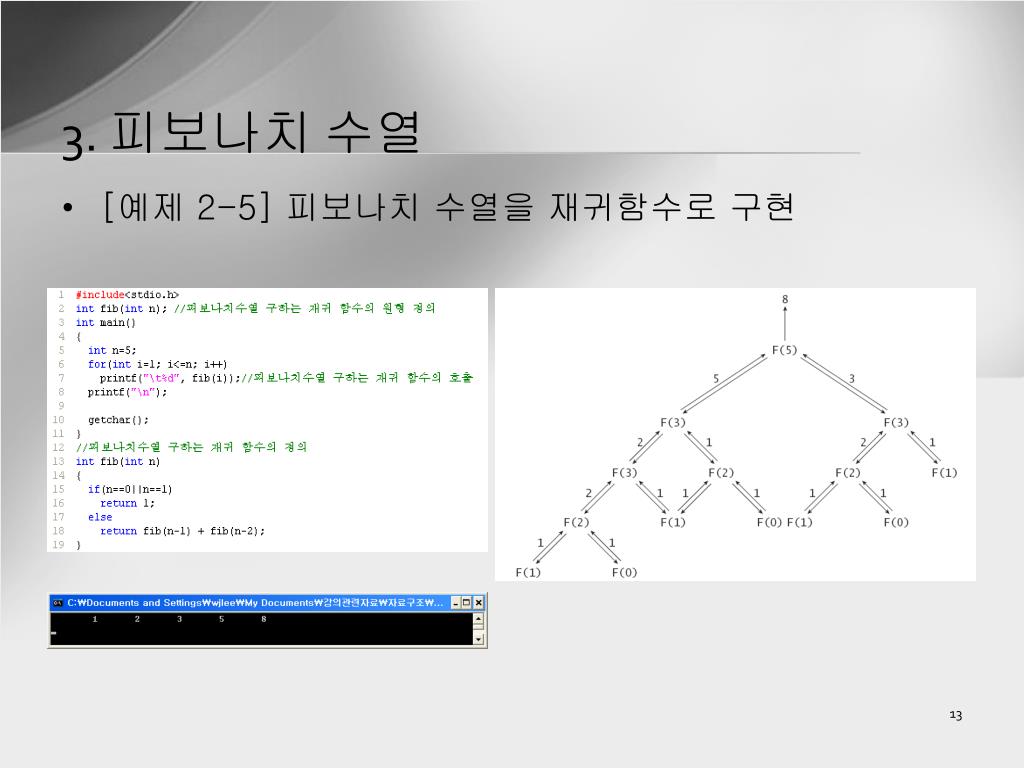Screen dimensions: 1024x768
Task: Click the 'for(int i=1; i<=n; i++)' line
Action: [157, 364]
